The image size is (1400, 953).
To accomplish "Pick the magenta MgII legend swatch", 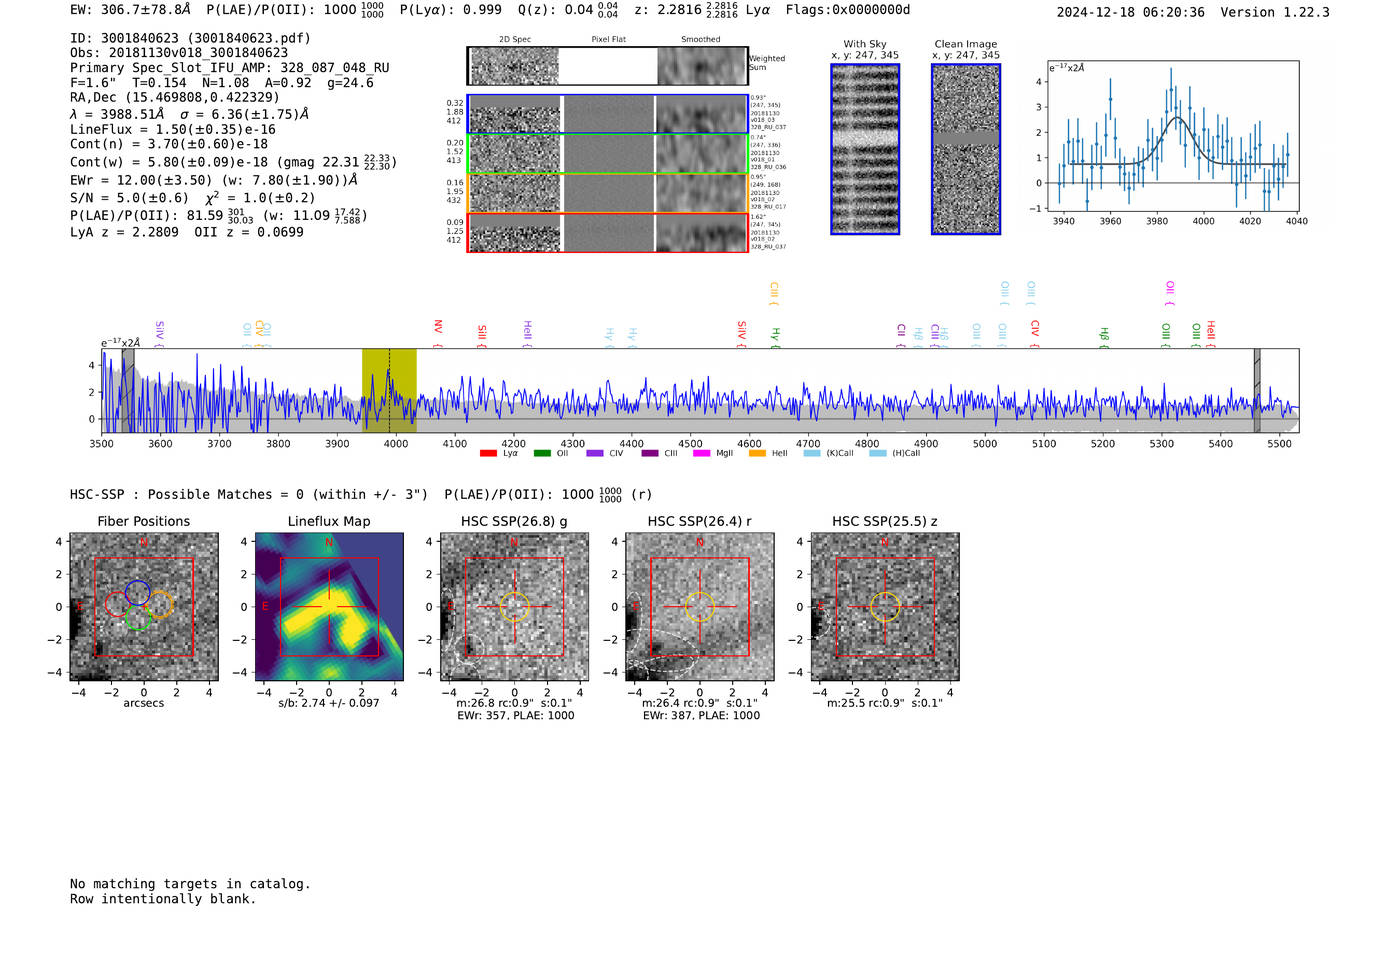I will [701, 453].
